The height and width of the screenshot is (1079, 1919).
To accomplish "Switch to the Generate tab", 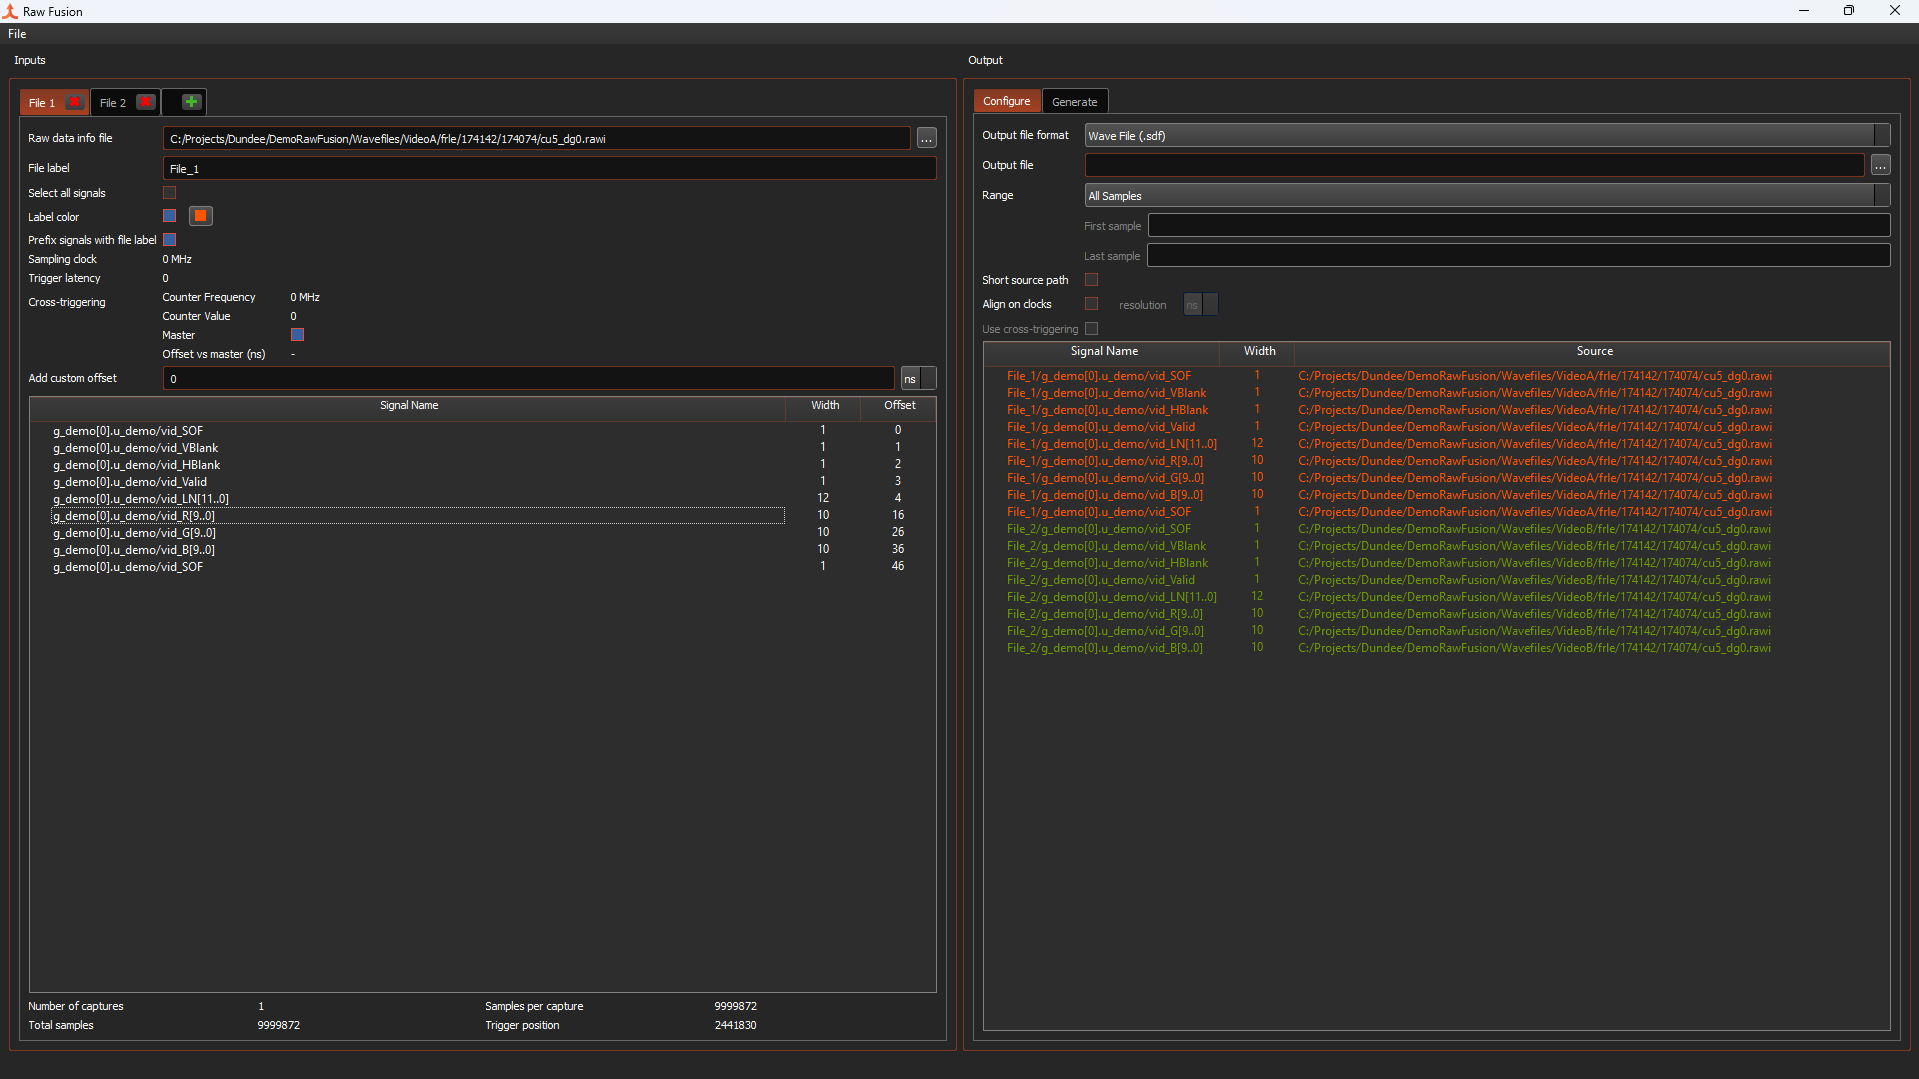I will pyautogui.click(x=1074, y=102).
